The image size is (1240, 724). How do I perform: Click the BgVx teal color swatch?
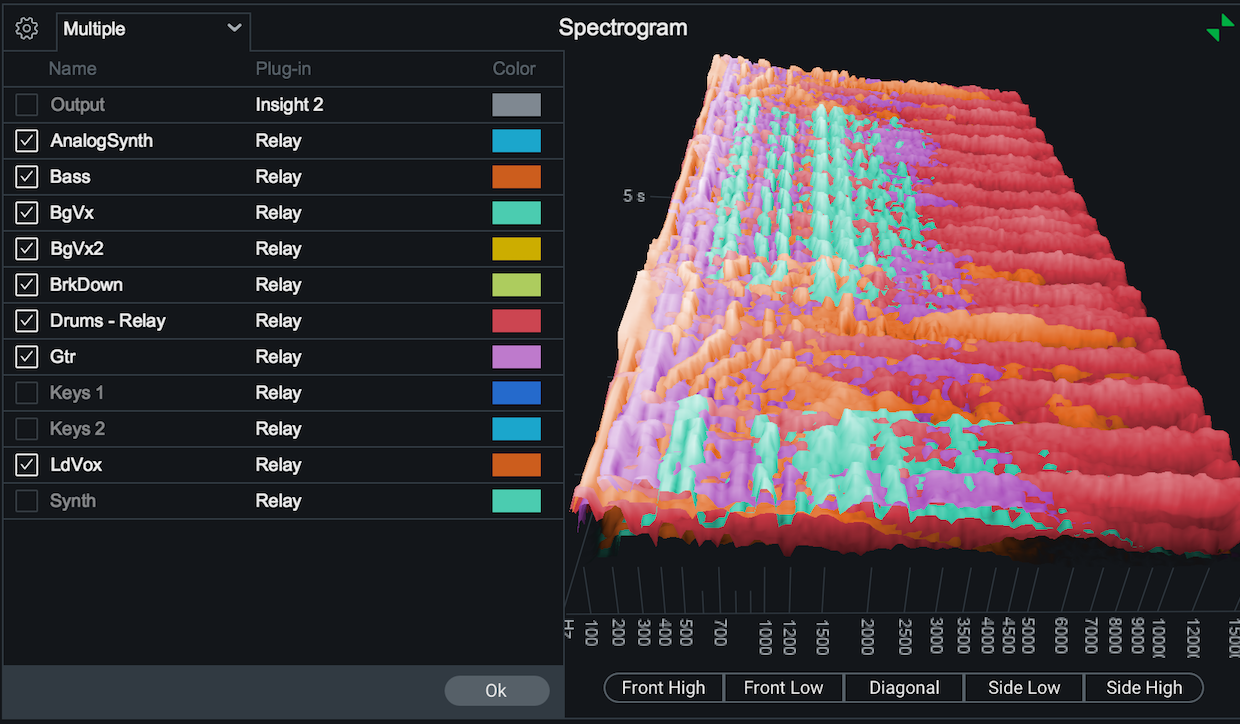click(x=516, y=213)
